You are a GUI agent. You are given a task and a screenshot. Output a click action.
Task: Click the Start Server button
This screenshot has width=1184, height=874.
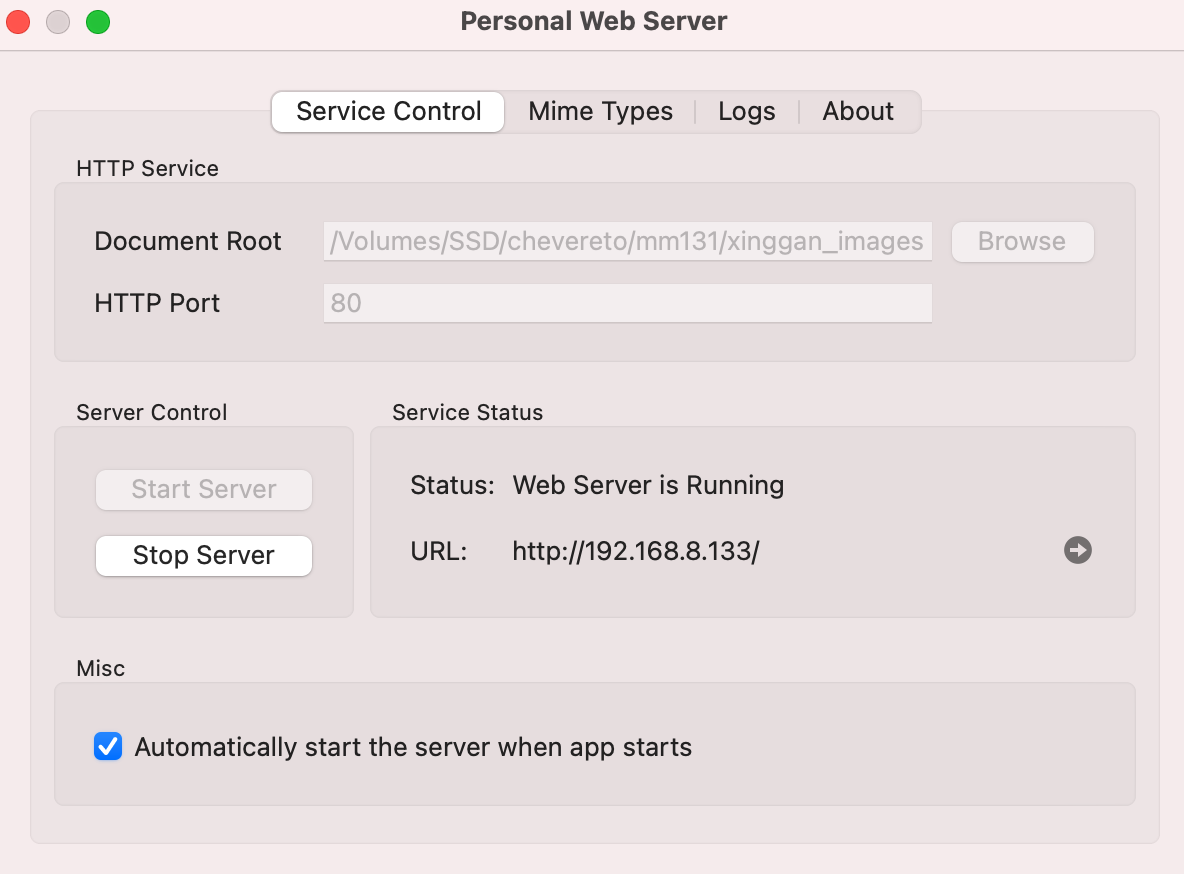[x=204, y=490]
